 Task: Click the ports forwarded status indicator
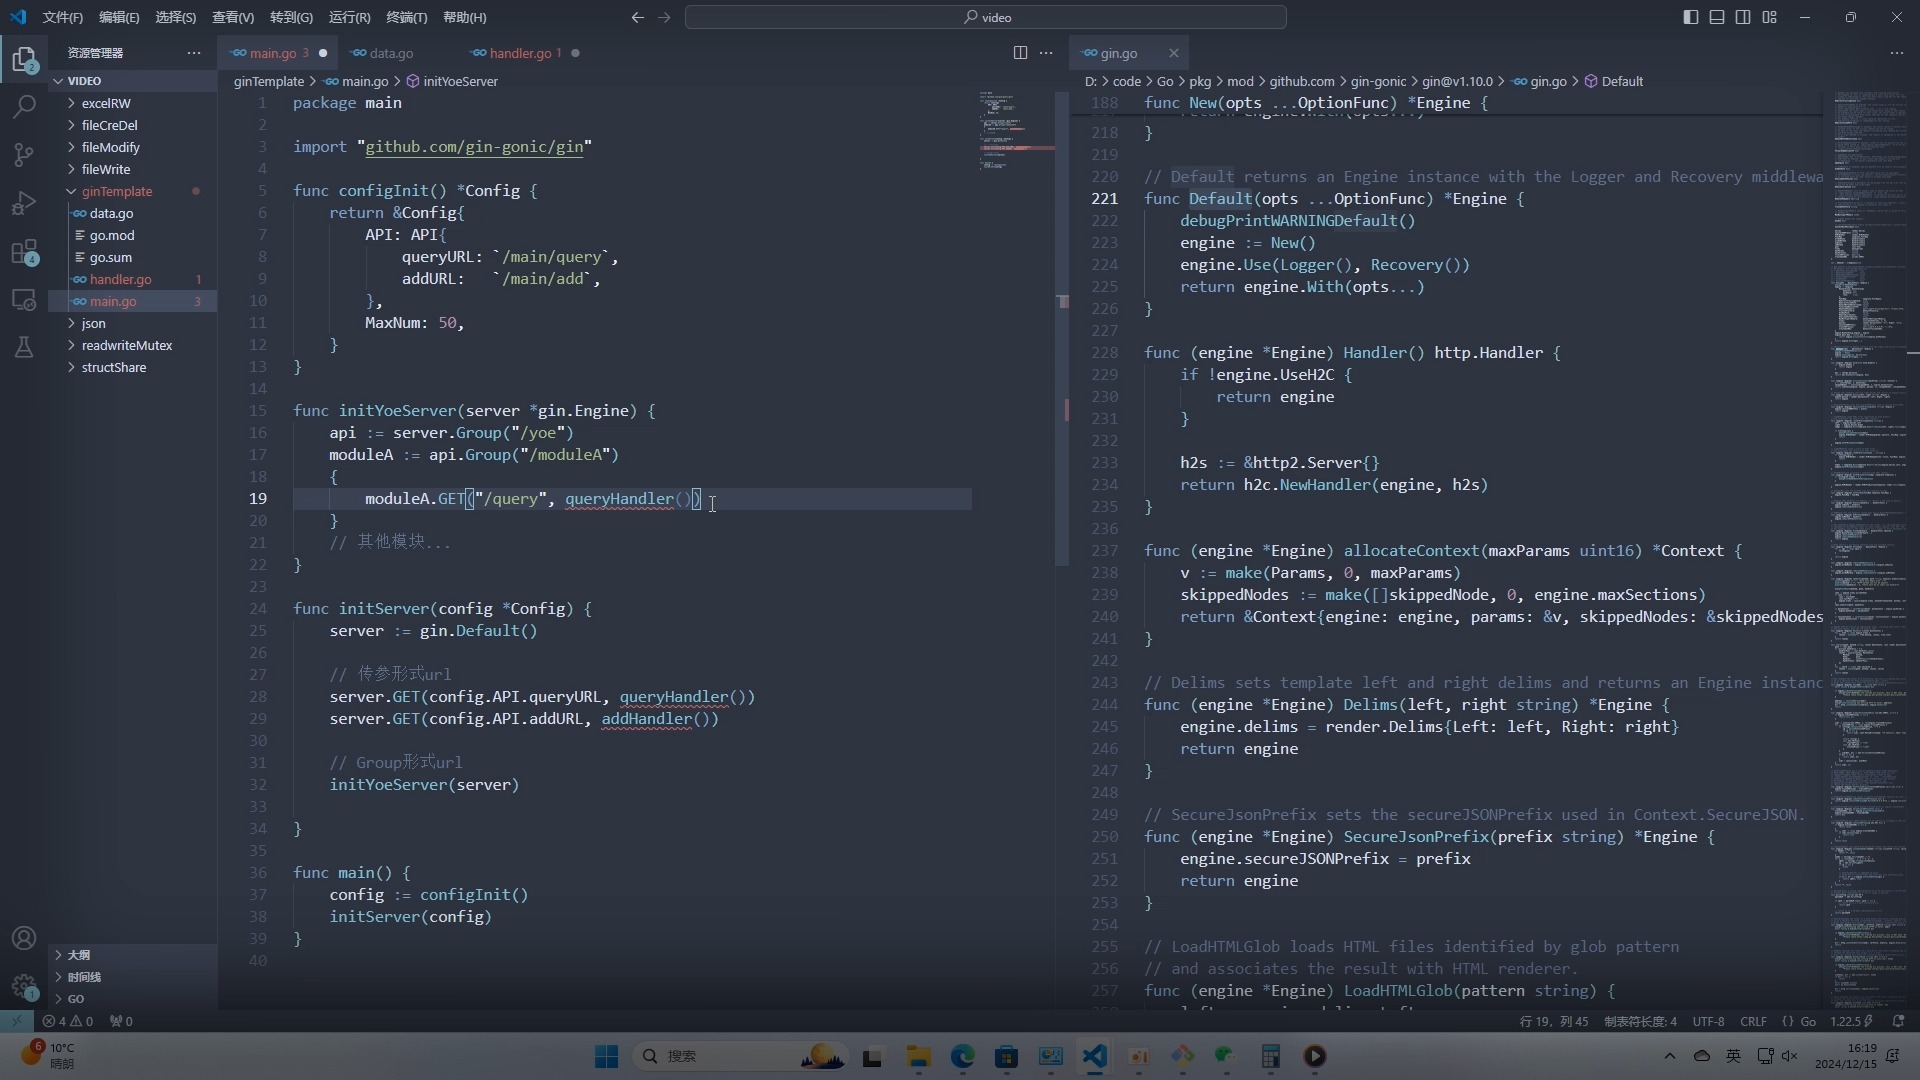click(121, 1021)
